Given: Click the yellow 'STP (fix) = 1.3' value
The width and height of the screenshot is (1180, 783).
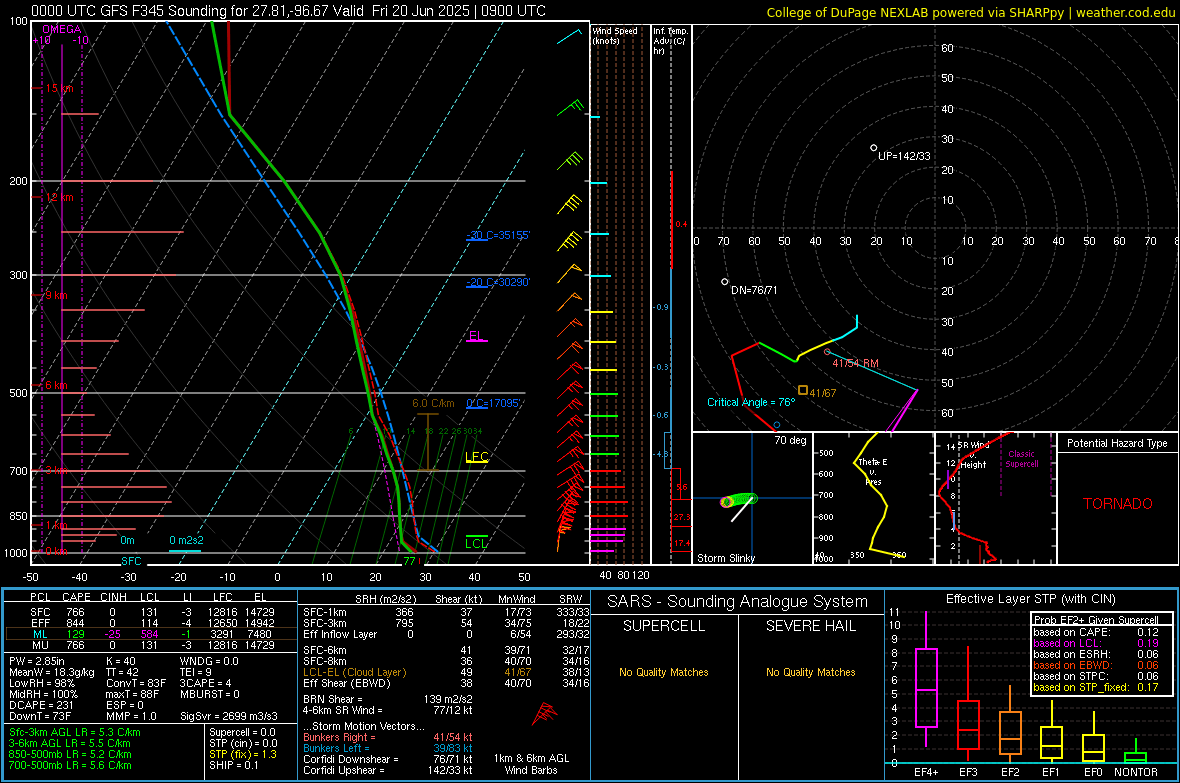Looking at the screenshot, I should click(x=243, y=754).
